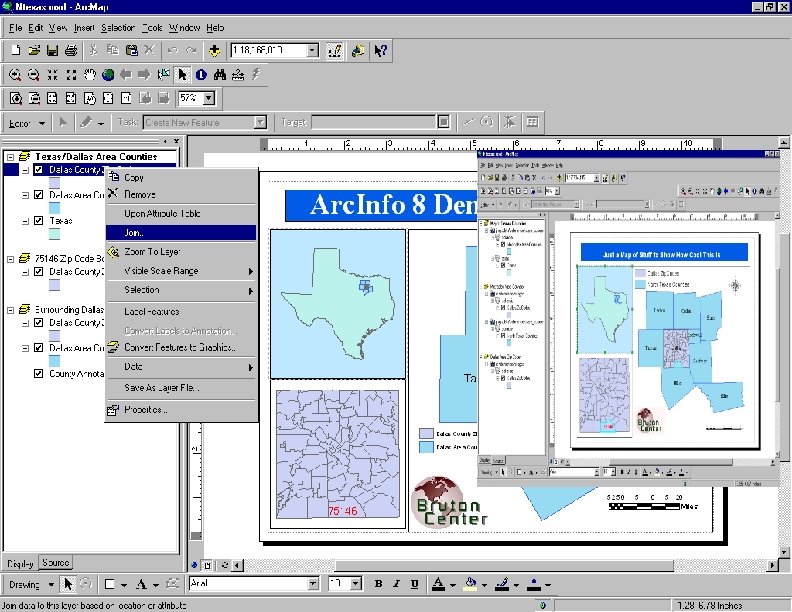The height and width of the screenshot is (612, 792).
Task: Open the Drawing menu dropdown
Action: 31,584
